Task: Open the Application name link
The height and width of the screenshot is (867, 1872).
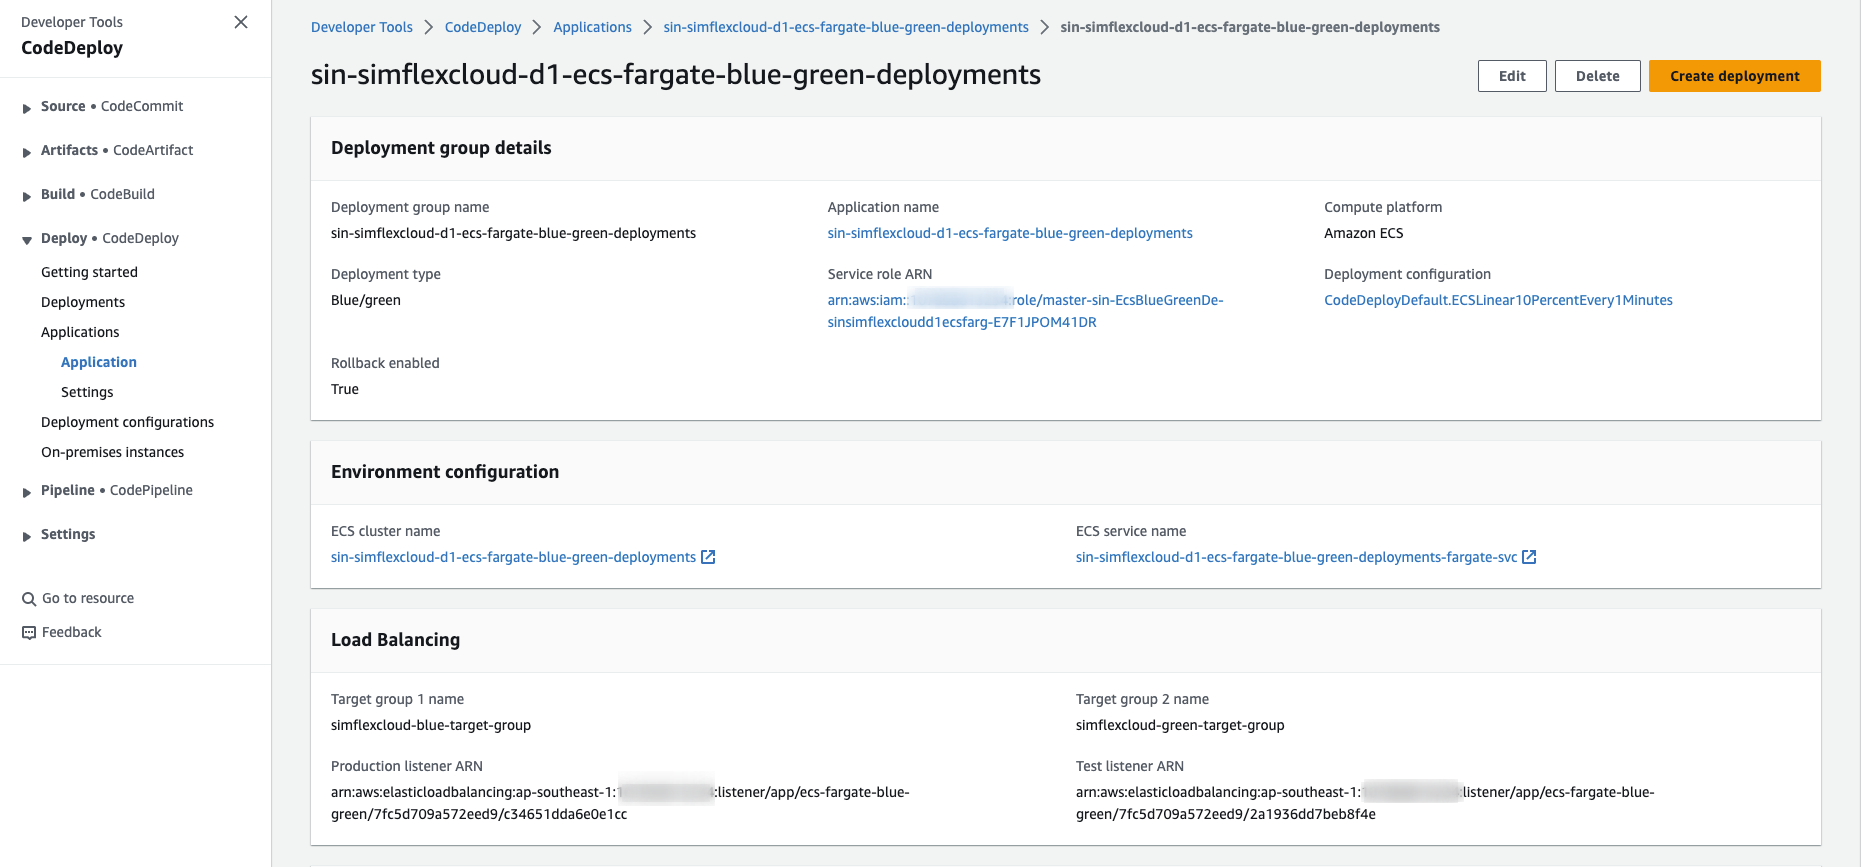Action: (1010, 233)
